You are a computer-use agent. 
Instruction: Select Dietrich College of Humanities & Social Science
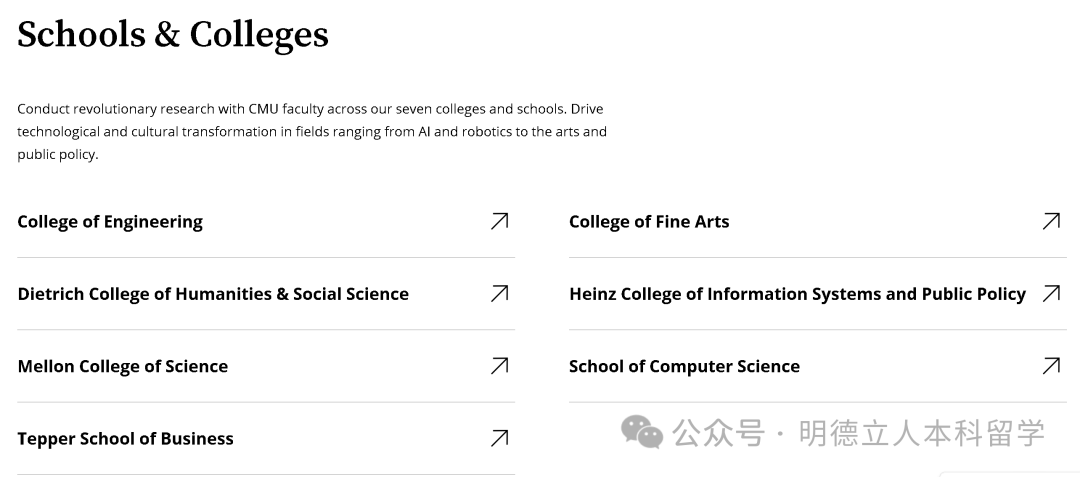tap(213, 294)
